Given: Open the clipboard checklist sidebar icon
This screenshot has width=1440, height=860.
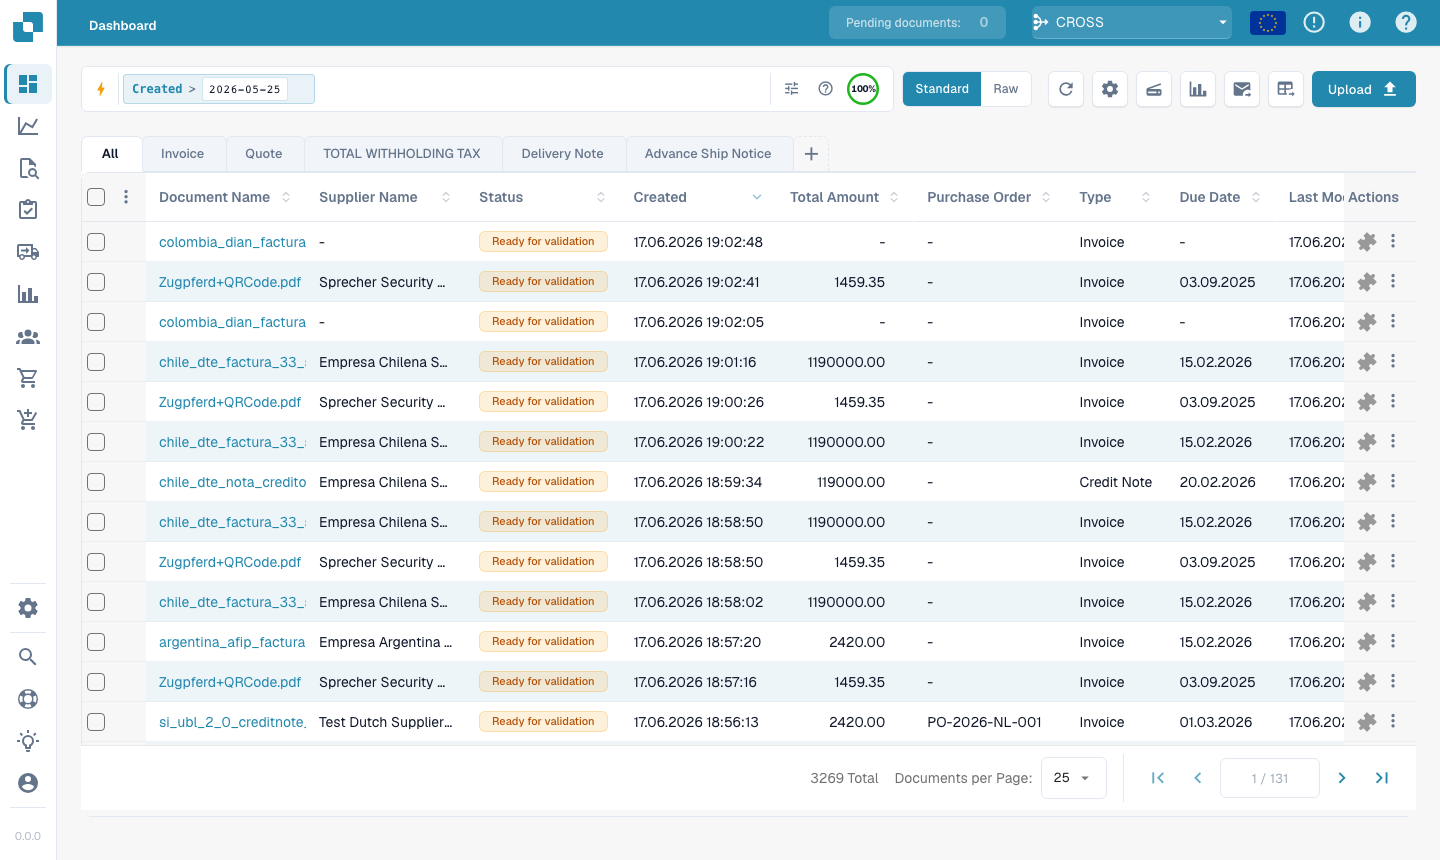Looking at the screenshot, I should tap(28, 209).
